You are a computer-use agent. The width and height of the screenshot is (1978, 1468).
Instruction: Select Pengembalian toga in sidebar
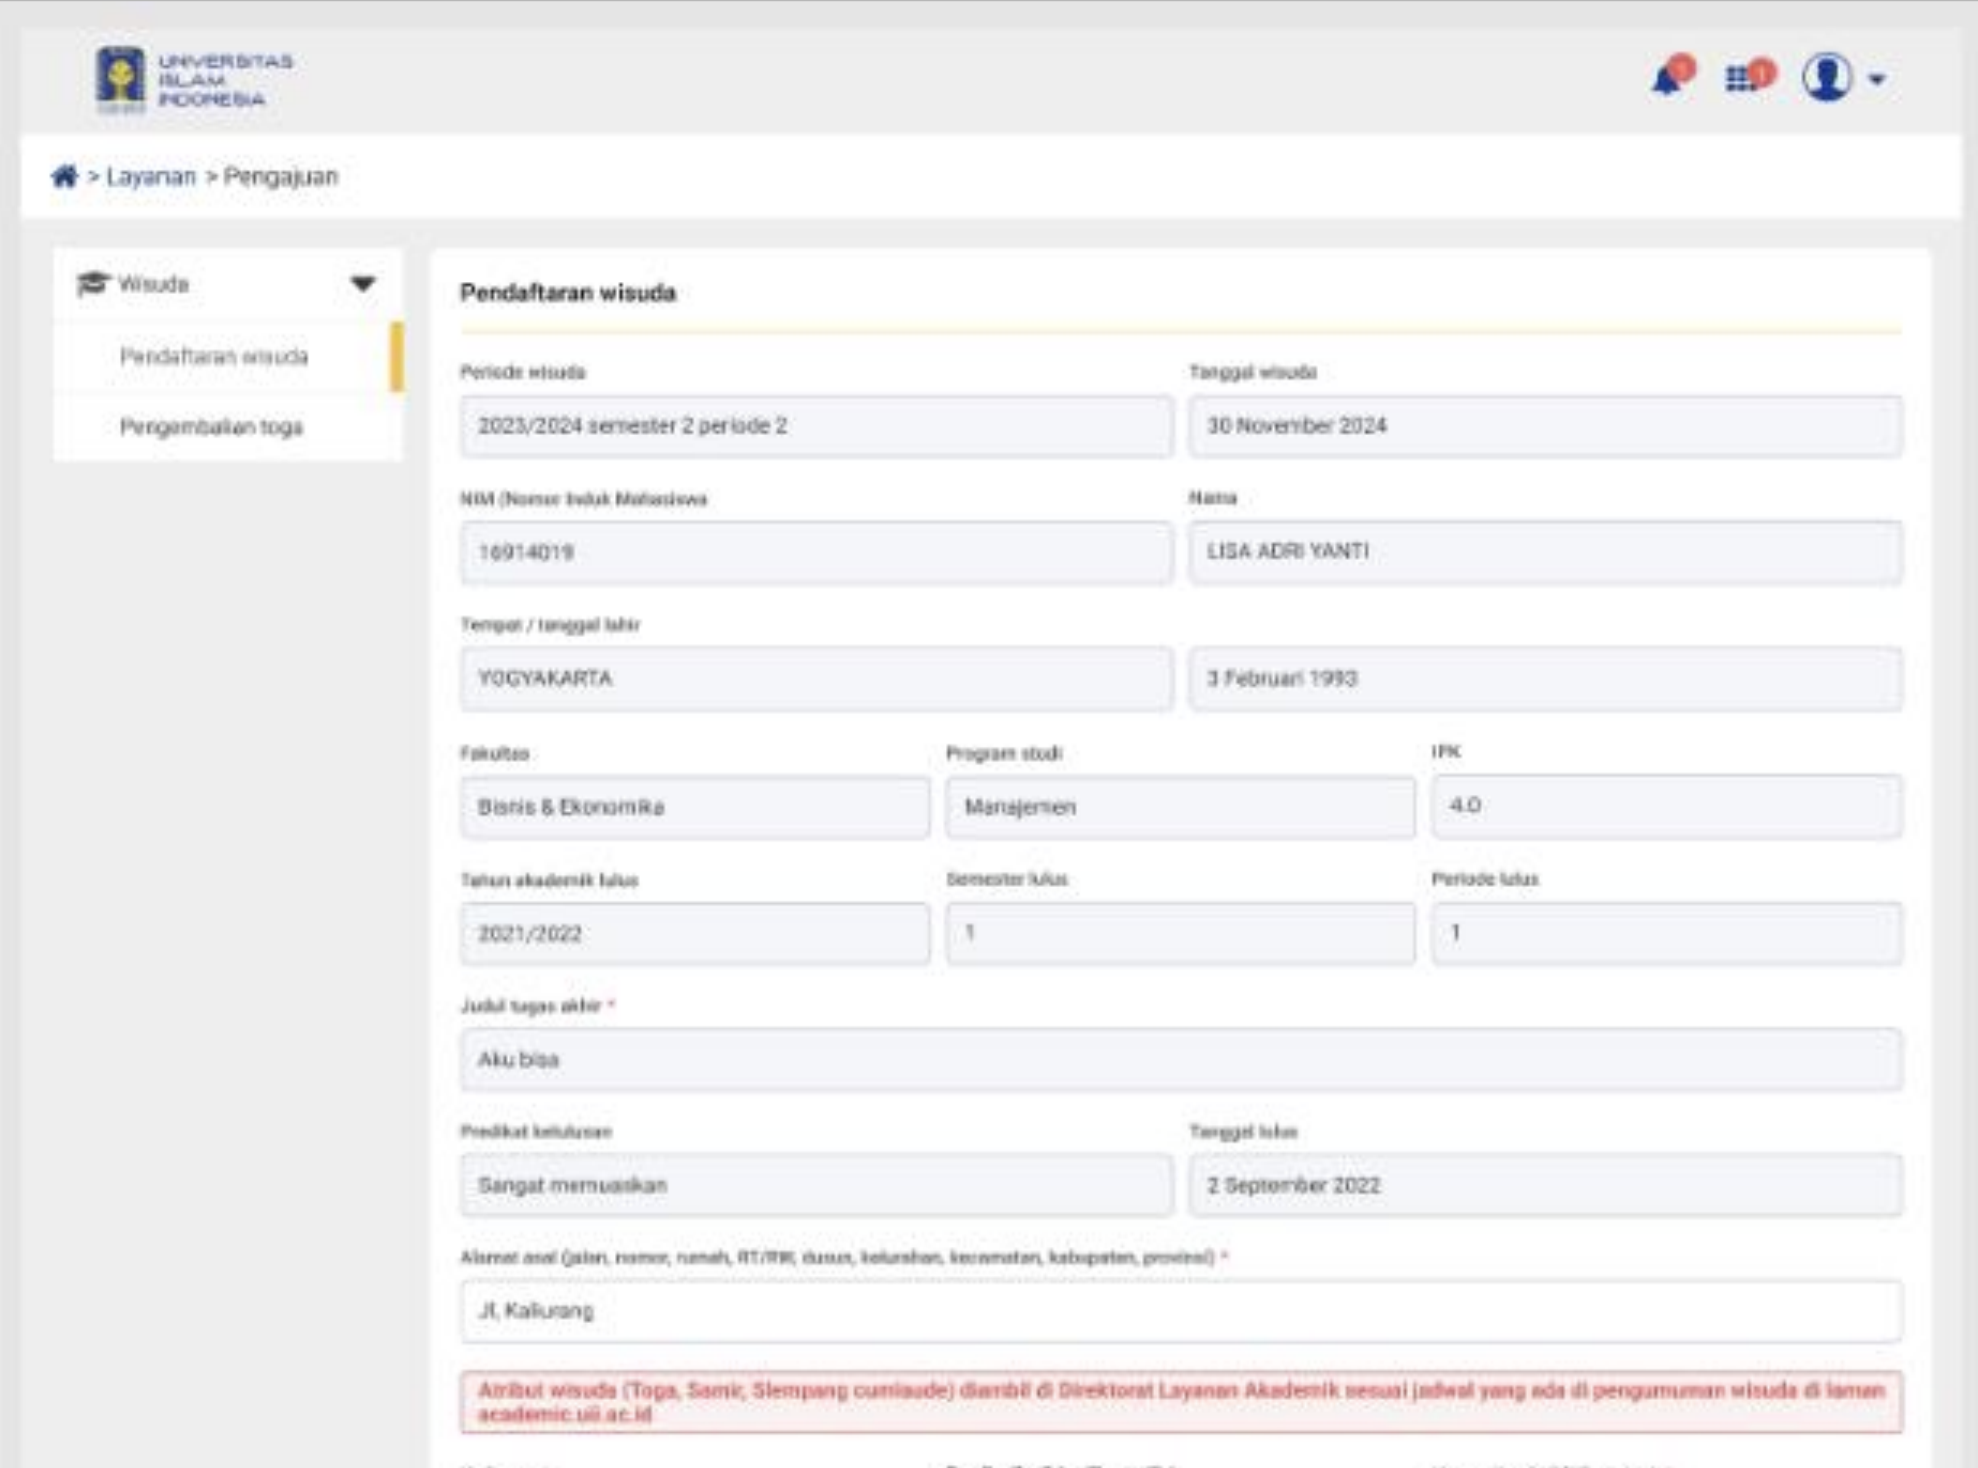click(x=211, y=427)
